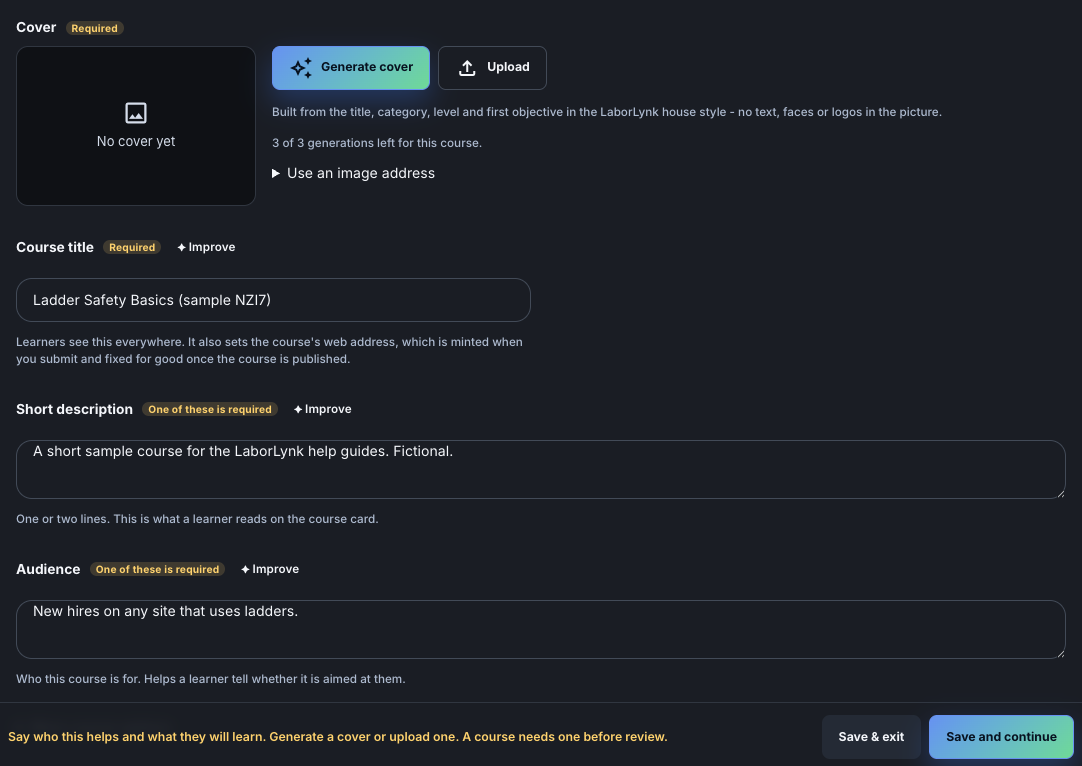This screenshot has width=1082, height=766.
Task: Click the Generate cover button
Action: (x=351, y=68)
